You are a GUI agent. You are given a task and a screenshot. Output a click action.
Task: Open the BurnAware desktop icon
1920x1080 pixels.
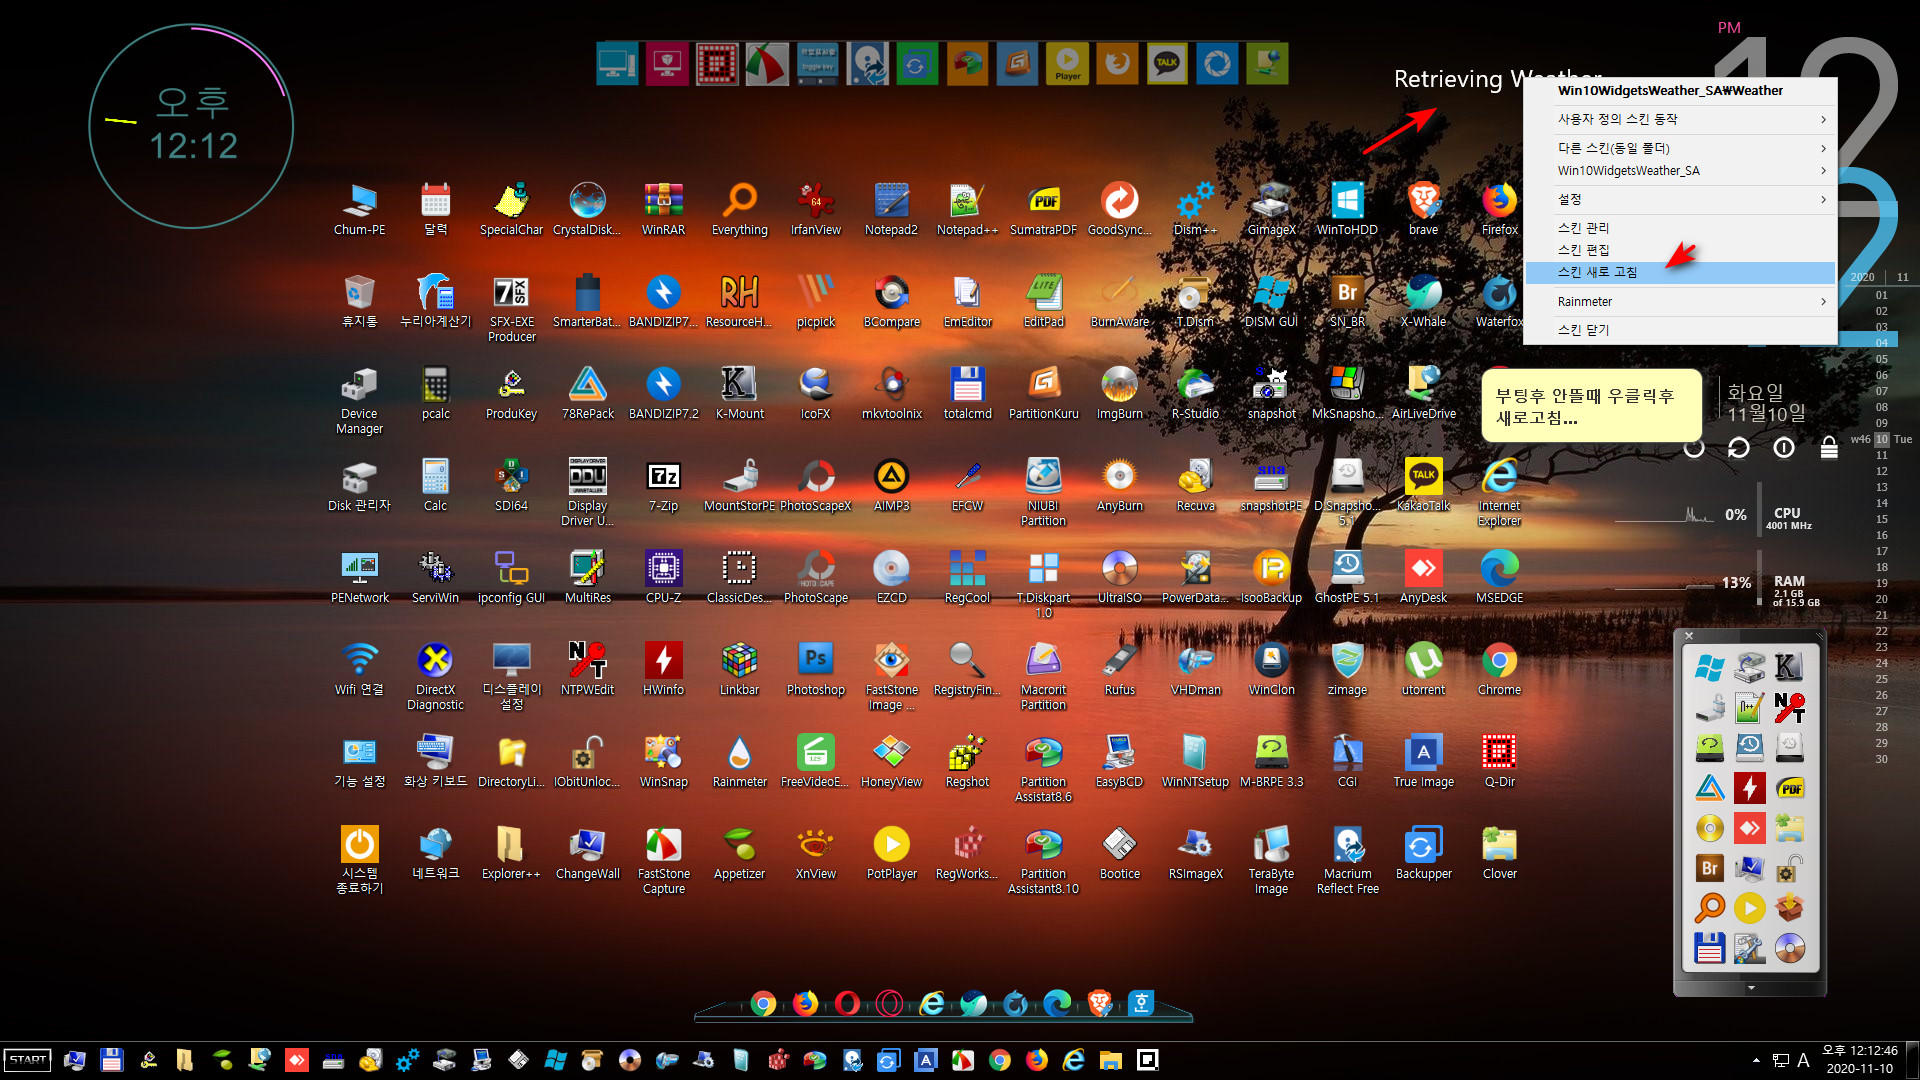(1119, 301)
